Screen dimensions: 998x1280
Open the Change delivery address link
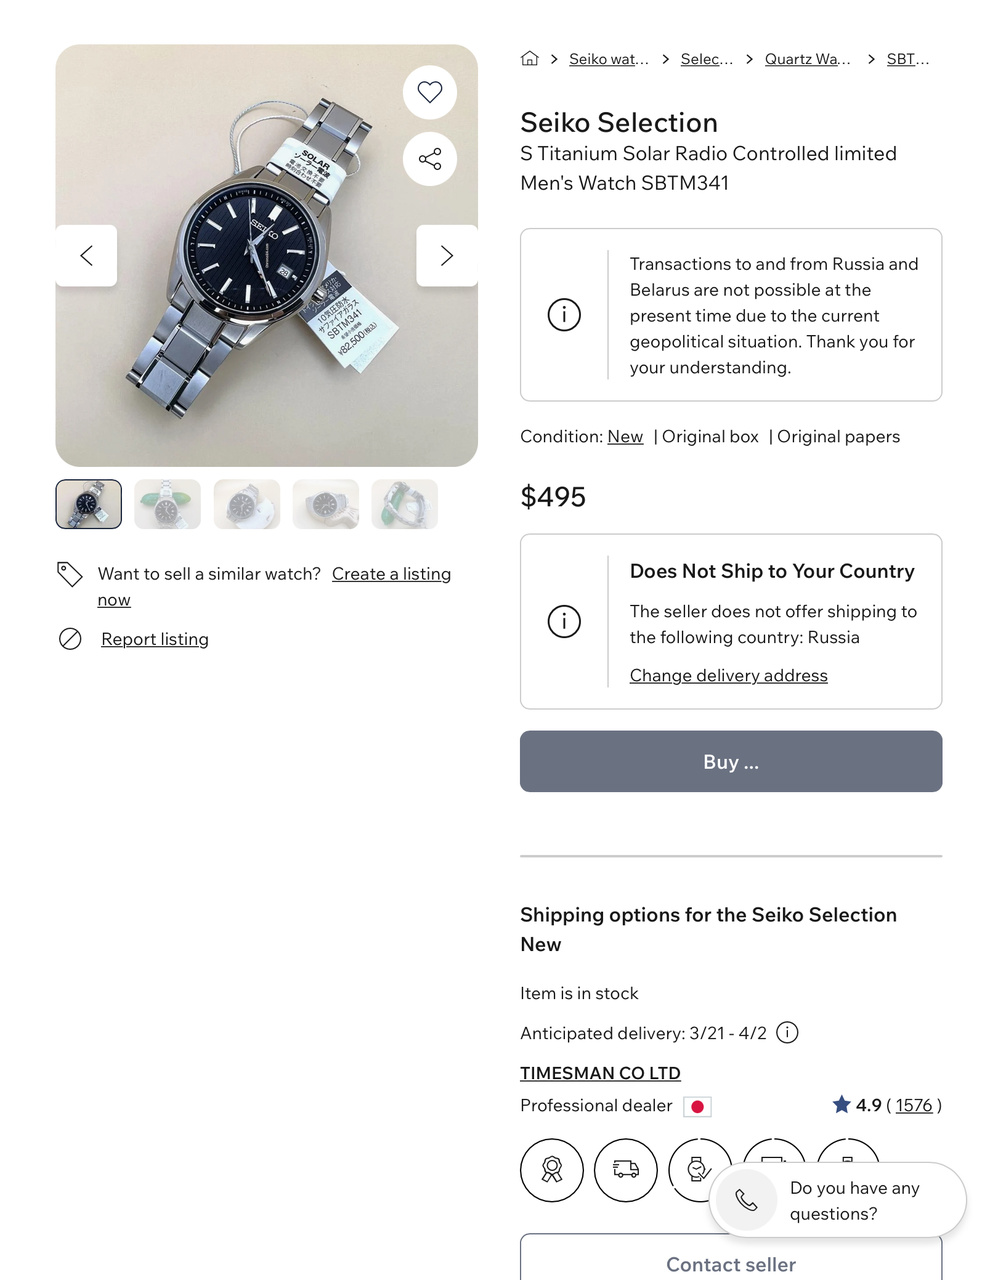(729, 676)
